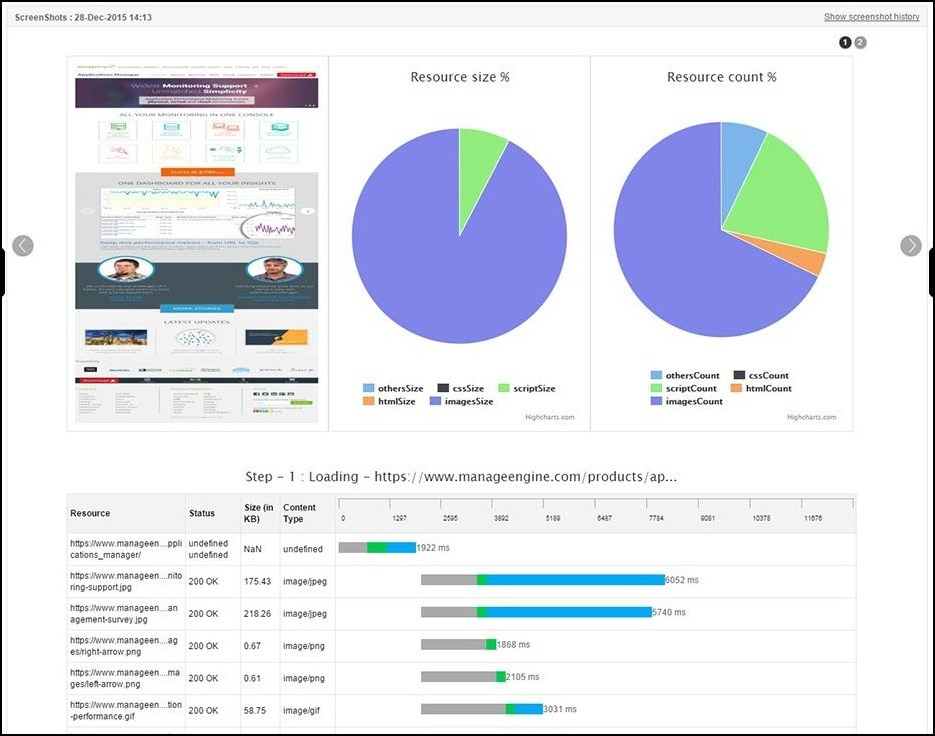This screenshot has width=935, height=736.
Task: Toggle cssCount legend item
Action: click(761, 375)
